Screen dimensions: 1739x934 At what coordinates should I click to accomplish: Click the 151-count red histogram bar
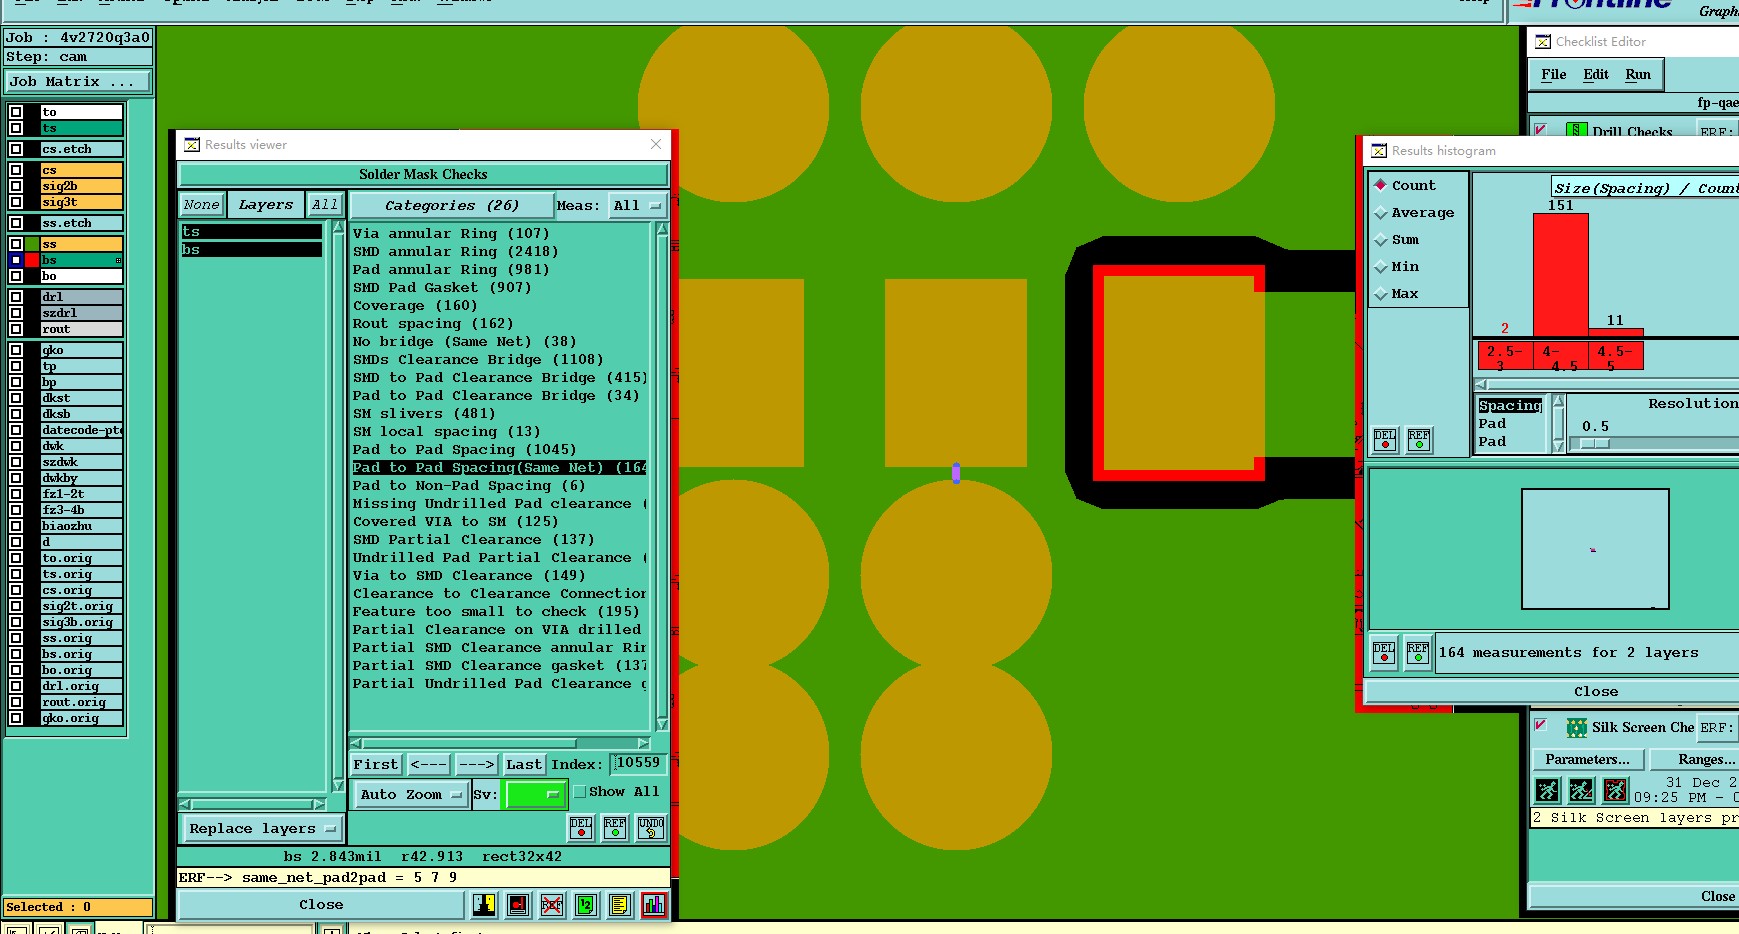(x=1560, y=274)
